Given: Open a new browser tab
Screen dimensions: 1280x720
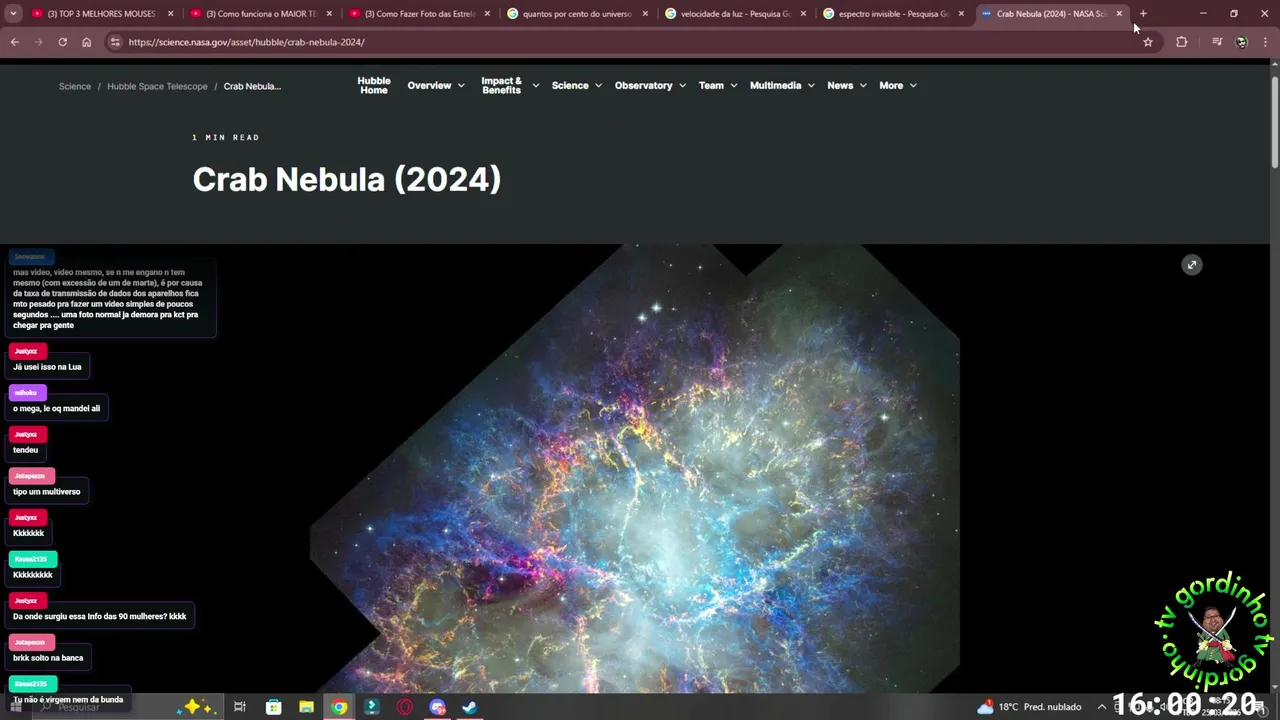Looking at the screenshot, I should pyautogui.click(x=1143, y=14).
